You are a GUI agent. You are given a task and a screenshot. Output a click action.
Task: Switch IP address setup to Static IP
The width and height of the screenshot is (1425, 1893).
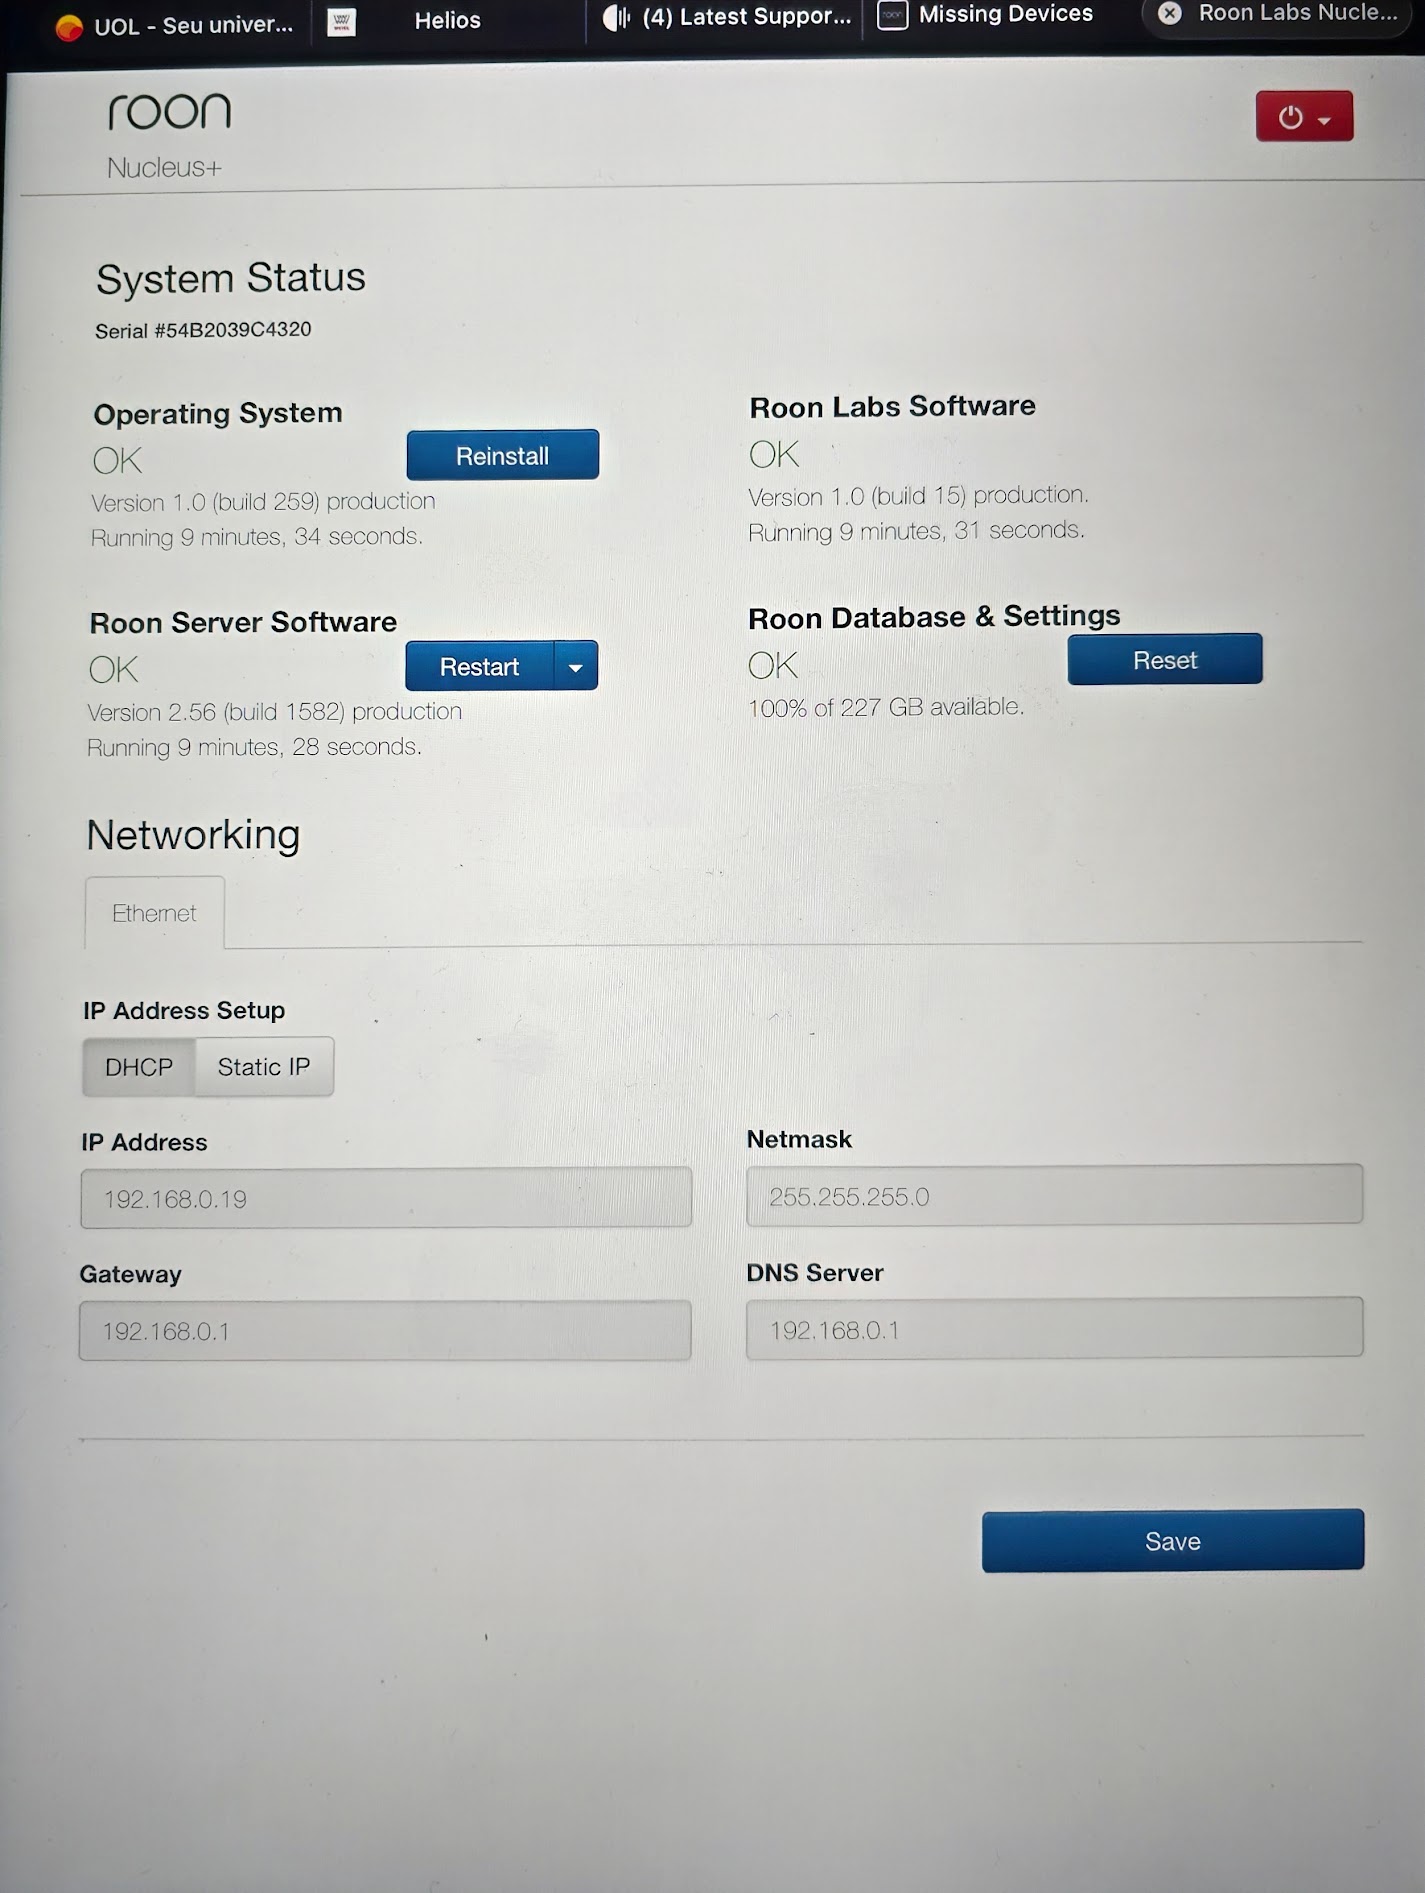264,1067
